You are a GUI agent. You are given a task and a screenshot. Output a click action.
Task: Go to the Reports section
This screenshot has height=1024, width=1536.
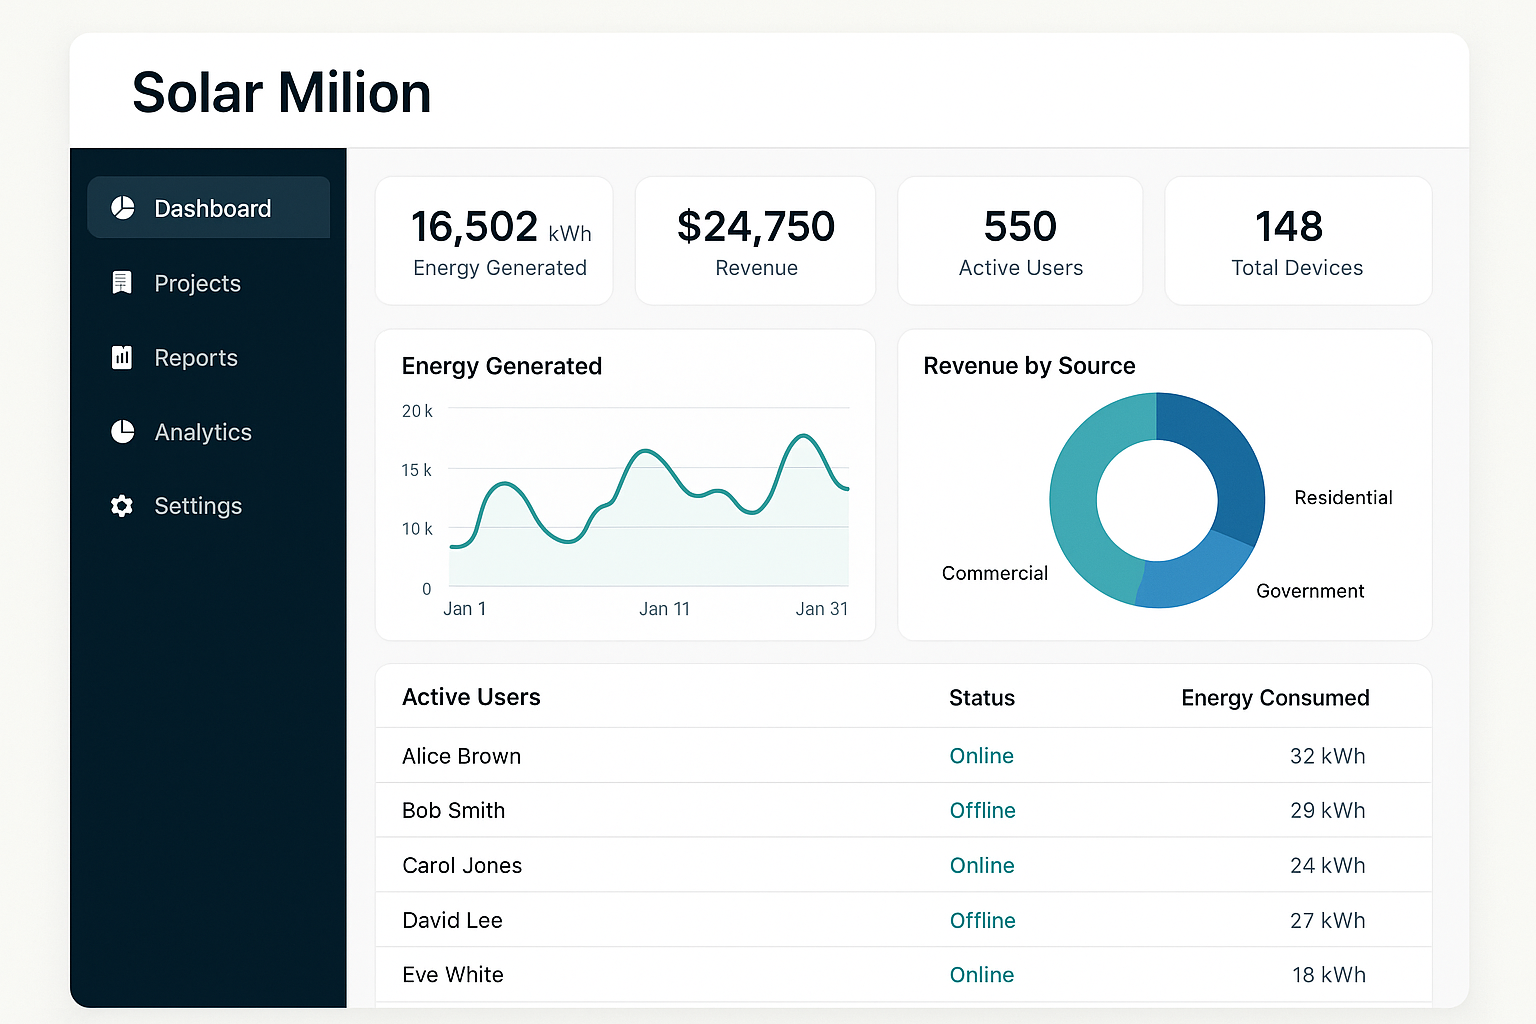(196, 358)
